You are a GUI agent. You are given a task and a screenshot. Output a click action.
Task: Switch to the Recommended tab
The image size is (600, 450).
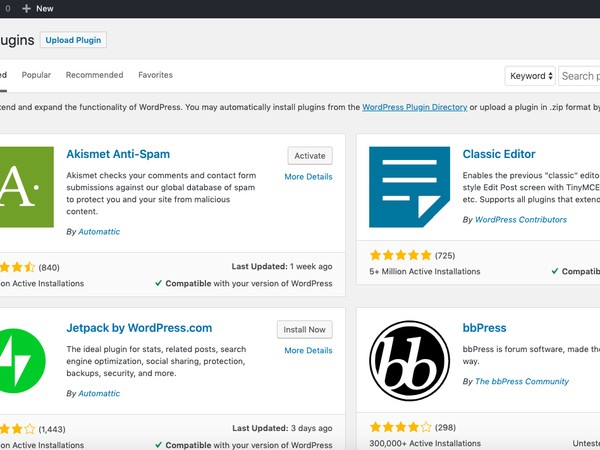95,75
